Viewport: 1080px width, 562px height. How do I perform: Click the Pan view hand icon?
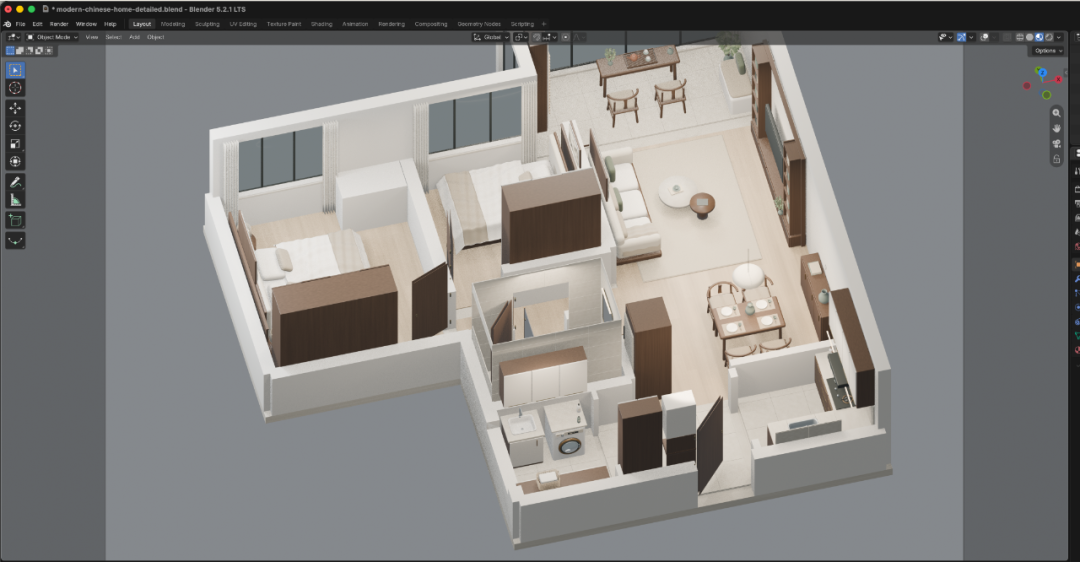click(x=1056, y=128)
